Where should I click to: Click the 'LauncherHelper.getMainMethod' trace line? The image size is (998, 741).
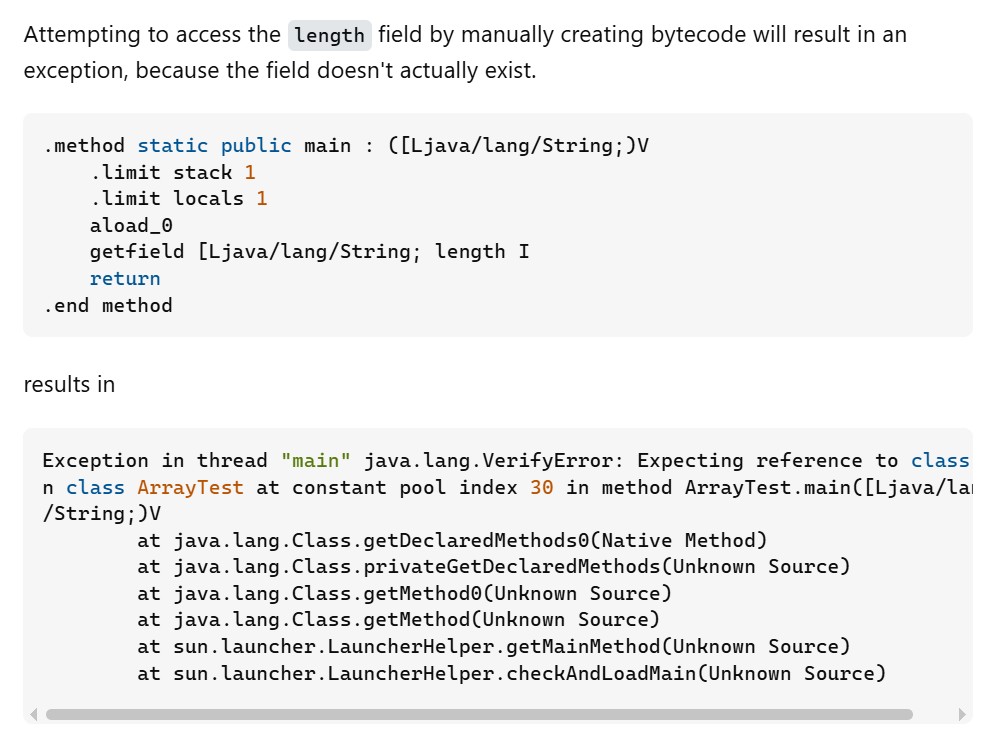coord(494,647)
